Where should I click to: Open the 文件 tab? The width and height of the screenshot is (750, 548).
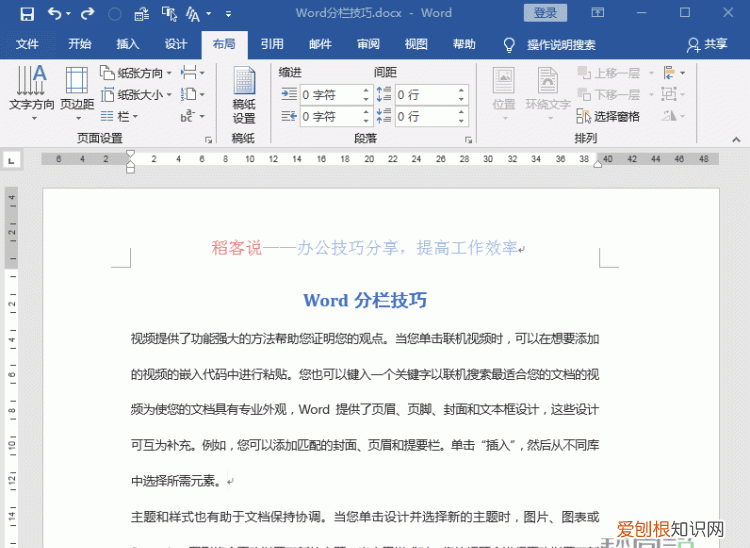pyautogui.click(x=27, y=44)
